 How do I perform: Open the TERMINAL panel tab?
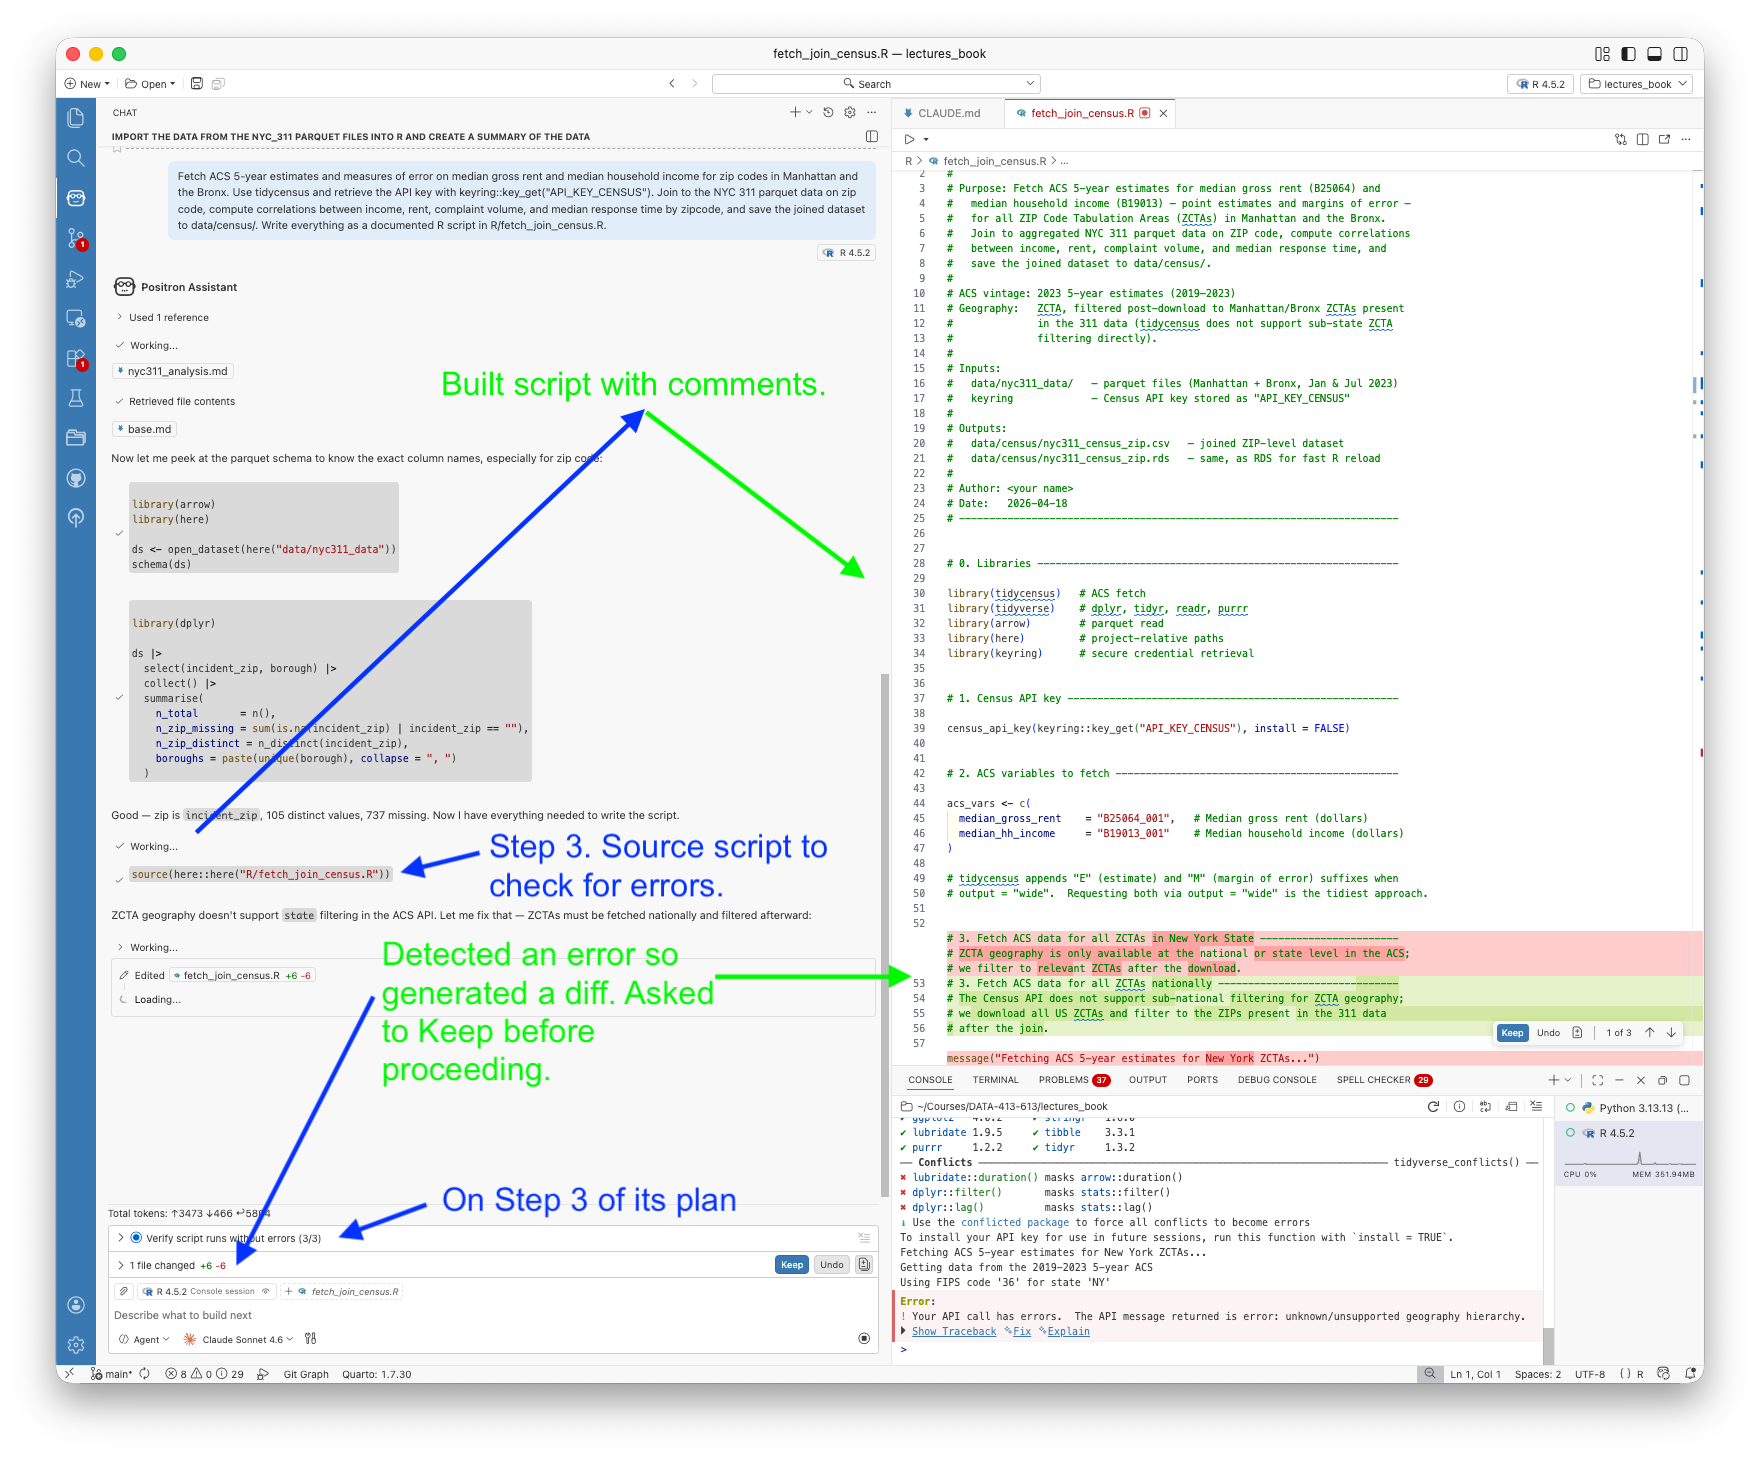(995, 1080)
